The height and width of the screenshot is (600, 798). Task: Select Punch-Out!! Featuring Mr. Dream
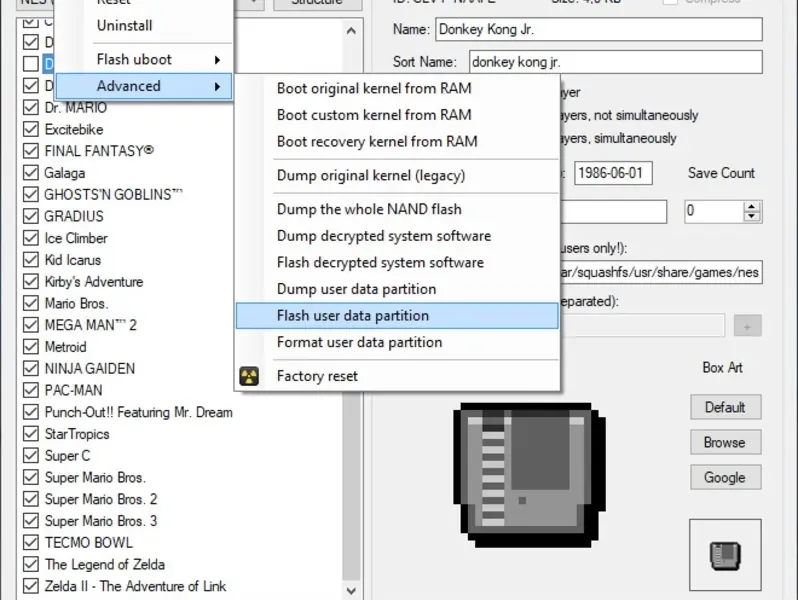click(x=138, y=412)
